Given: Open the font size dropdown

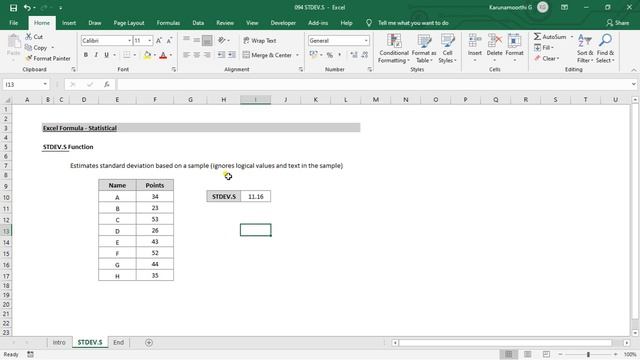Looking at the screenshot, I should coord(149,40).
